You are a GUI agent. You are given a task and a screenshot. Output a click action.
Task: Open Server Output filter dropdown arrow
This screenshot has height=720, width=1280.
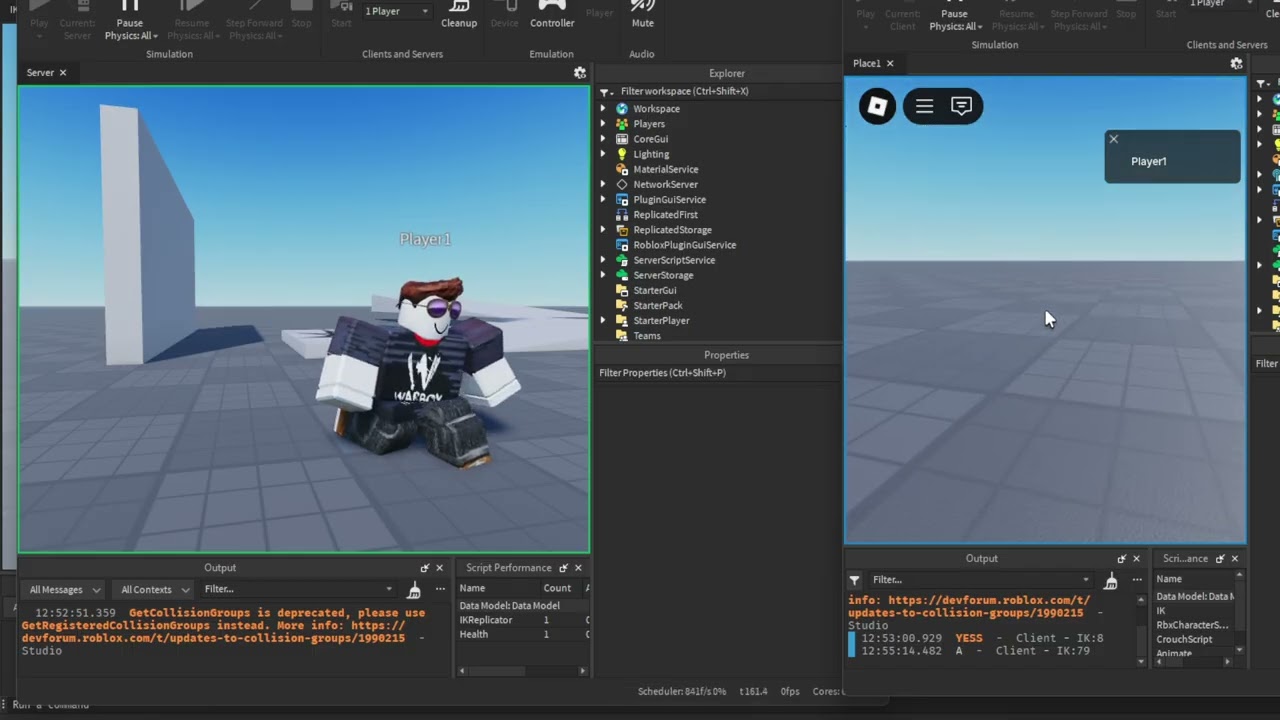pyautogui.click(x=389, y=590)
